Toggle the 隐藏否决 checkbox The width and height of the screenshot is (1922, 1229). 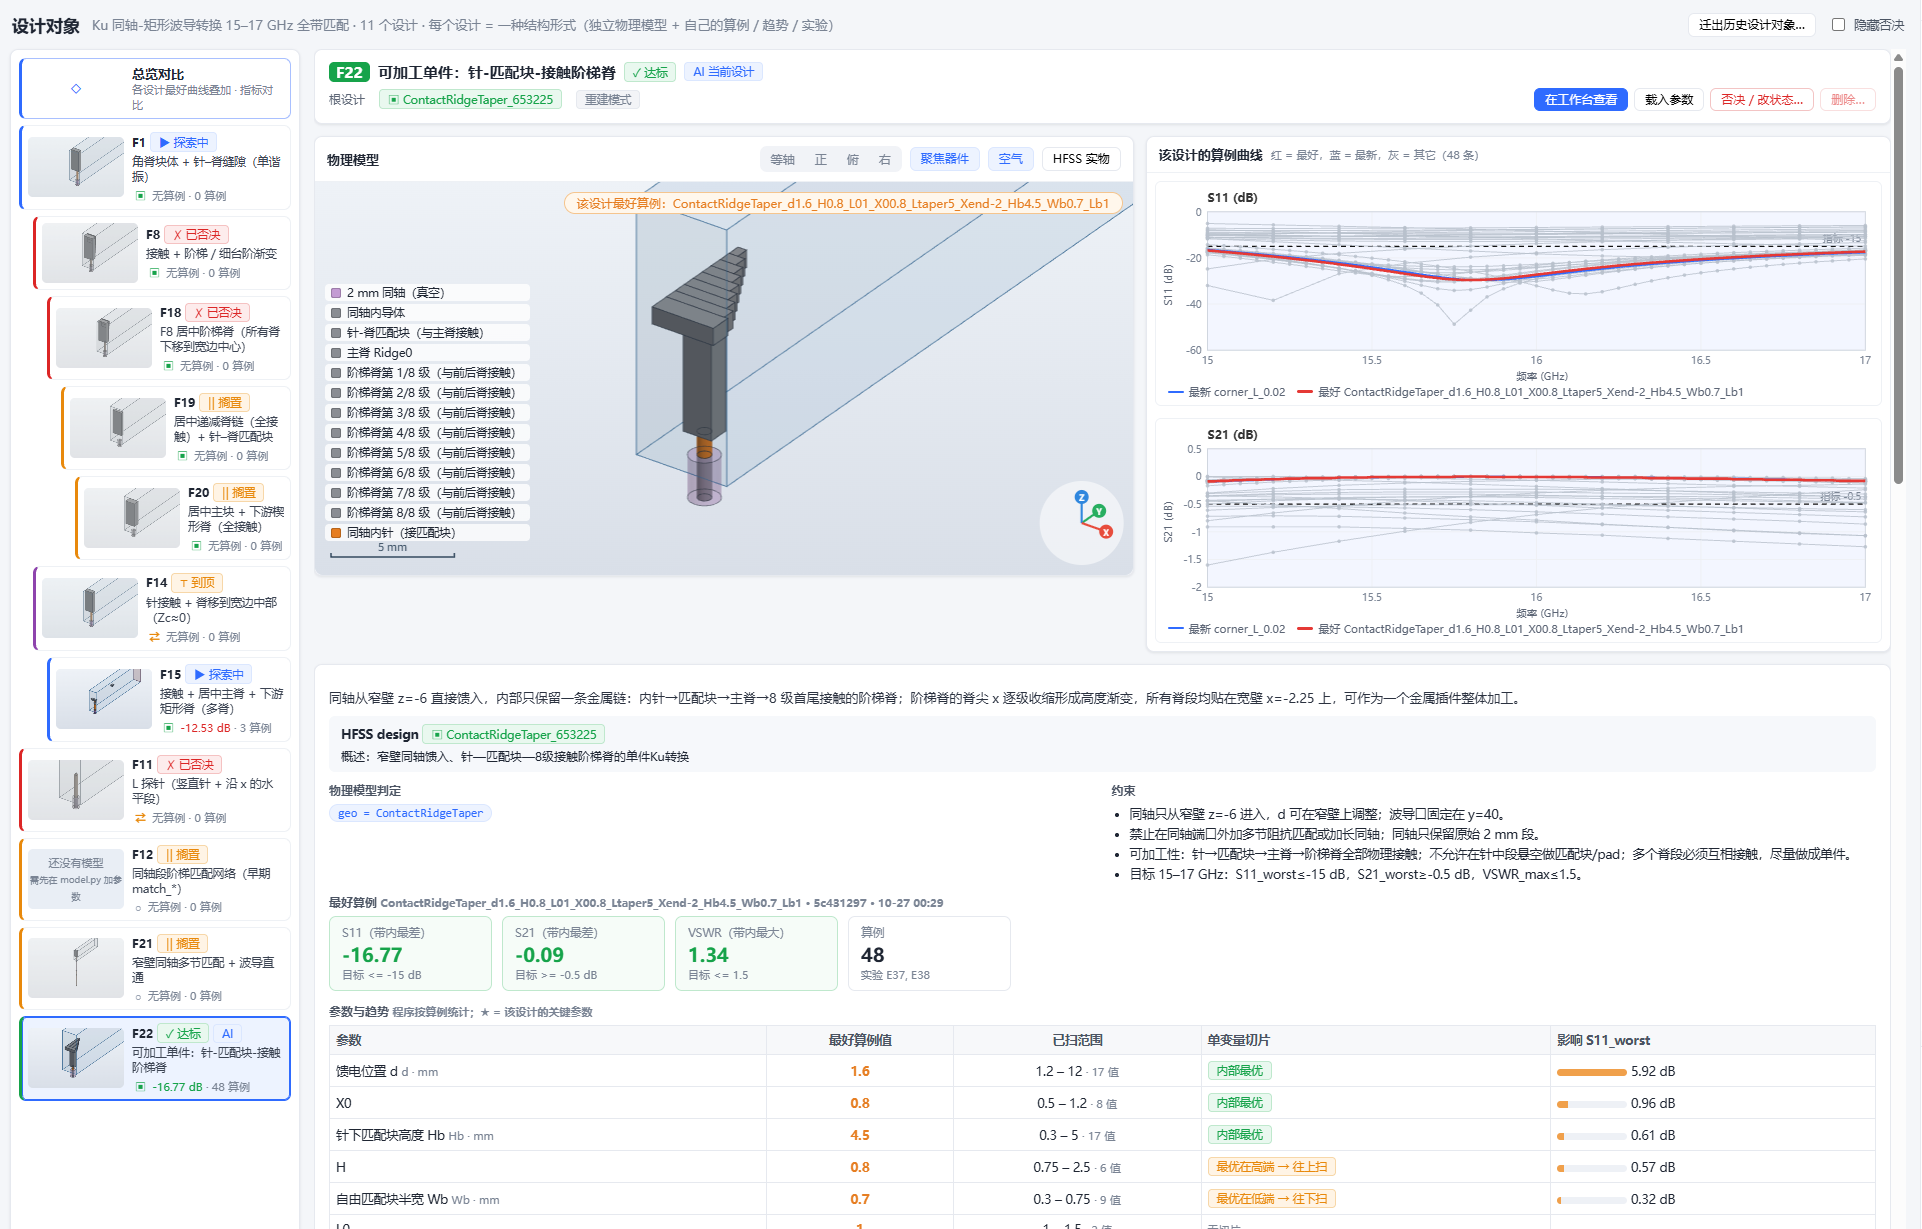[1838, 25]
